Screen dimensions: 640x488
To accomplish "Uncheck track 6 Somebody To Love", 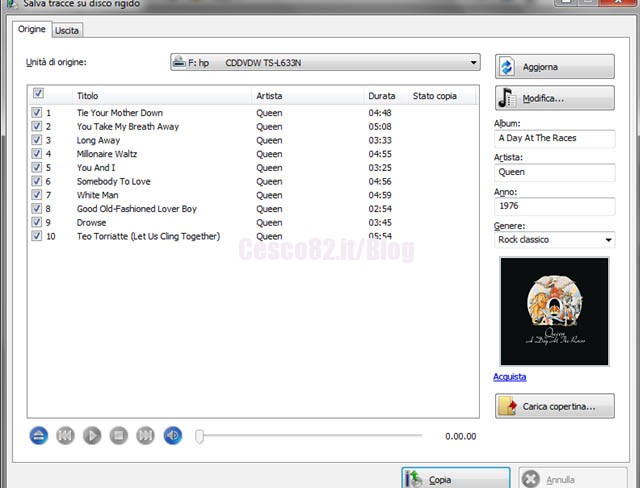I will pos(36,181).
